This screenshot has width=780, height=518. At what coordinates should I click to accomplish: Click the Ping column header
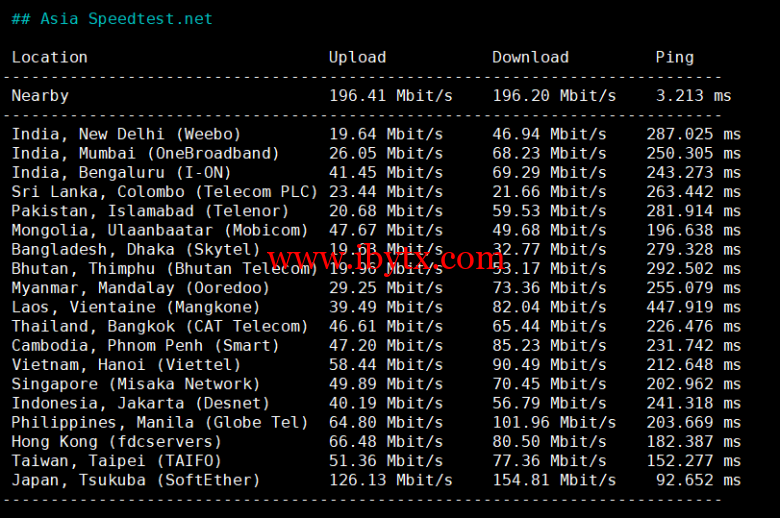[674, 57]
